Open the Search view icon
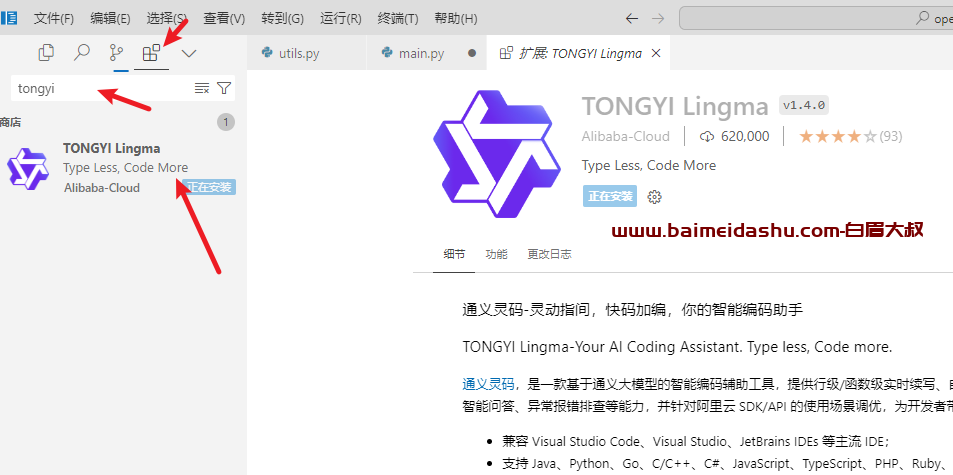Screen dimensions: 953x475 pos(81,53)
